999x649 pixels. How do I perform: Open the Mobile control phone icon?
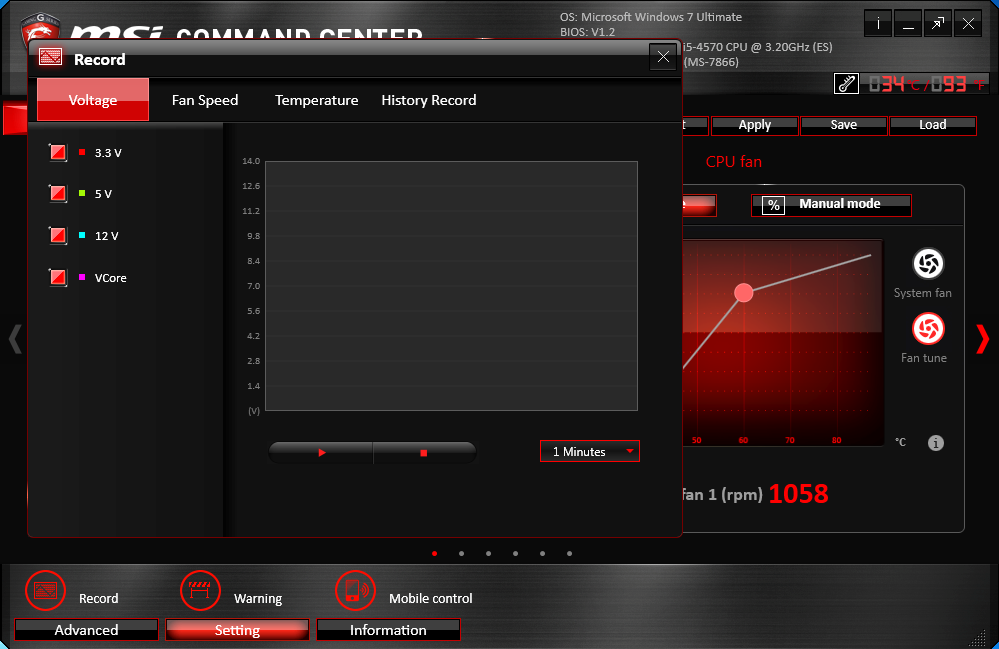[355, 590]
